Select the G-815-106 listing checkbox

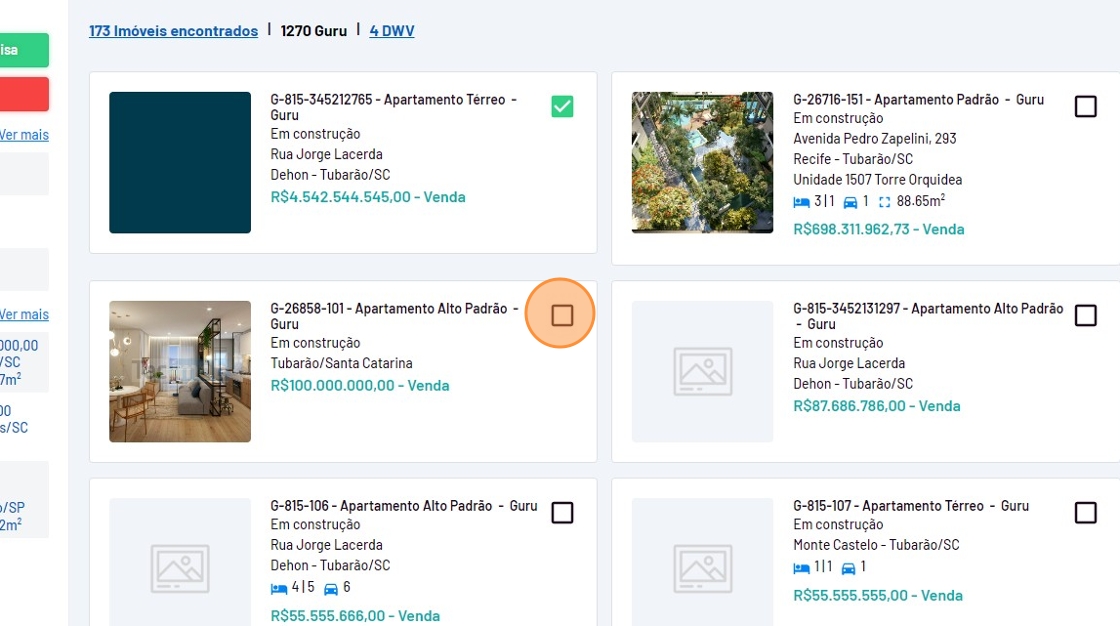562,513
